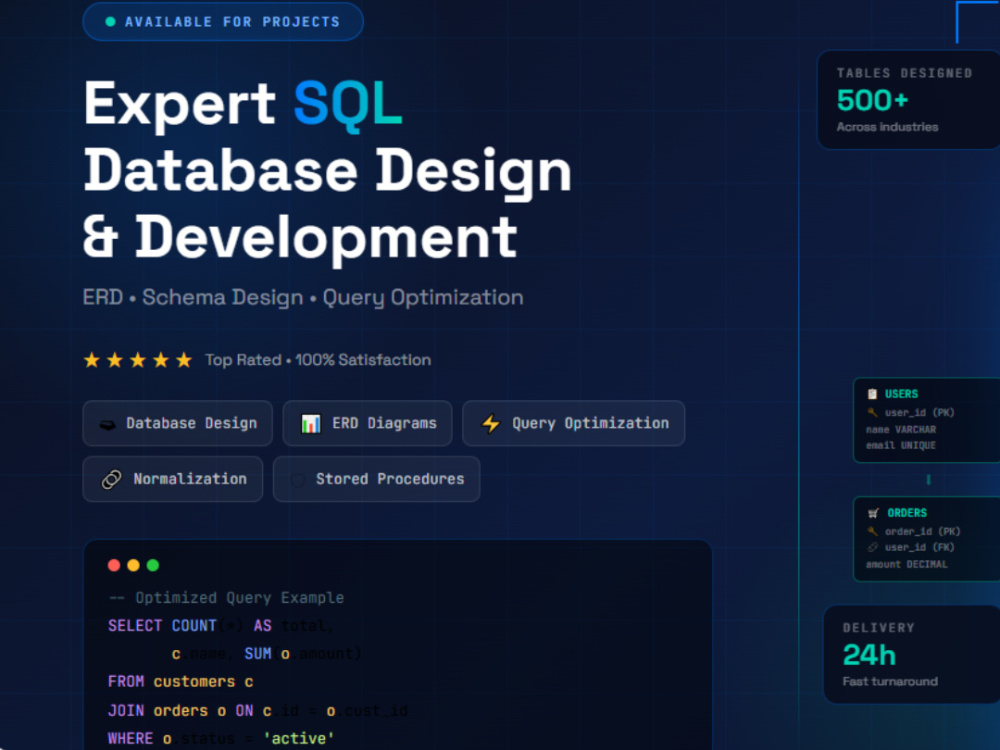
Task: Select the Query Optimization tag
Action: (573, 423)
